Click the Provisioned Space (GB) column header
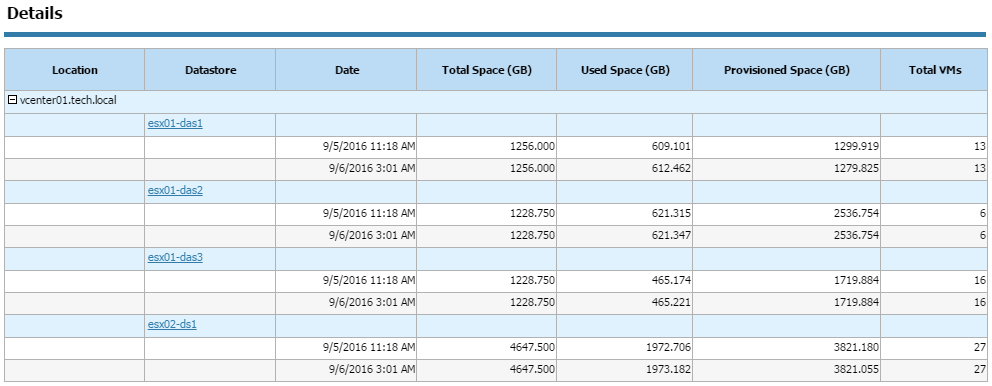 click(786, 70)
